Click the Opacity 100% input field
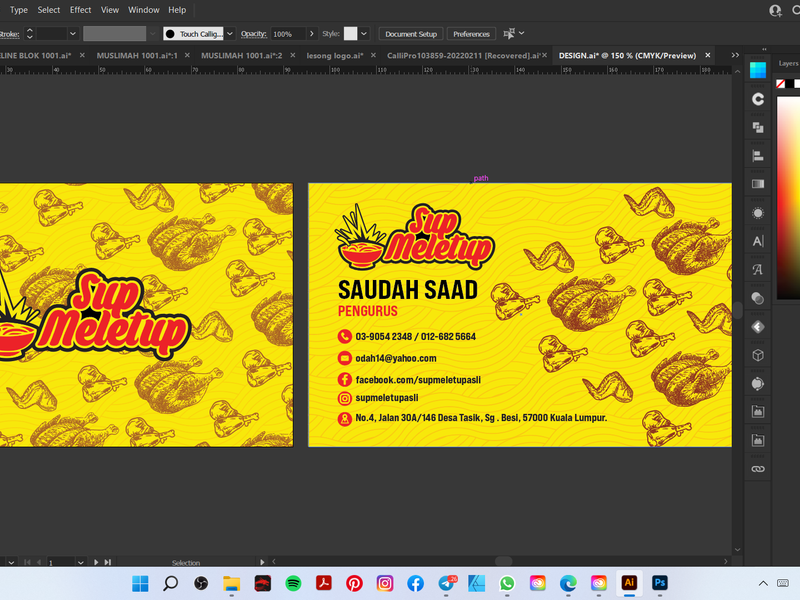Image resolution: width=800 pixels, height=600 pixels. point(288,34)
